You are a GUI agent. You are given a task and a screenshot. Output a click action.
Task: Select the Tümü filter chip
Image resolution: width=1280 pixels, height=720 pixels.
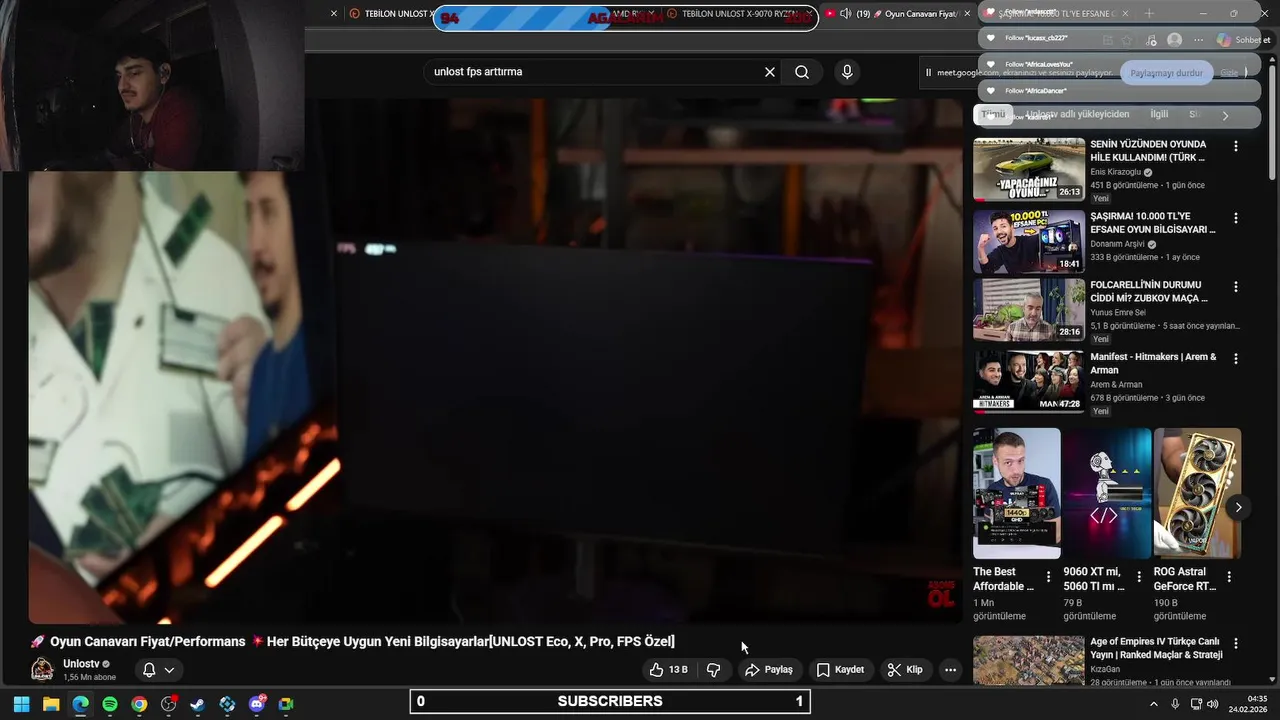pos(993,115)
